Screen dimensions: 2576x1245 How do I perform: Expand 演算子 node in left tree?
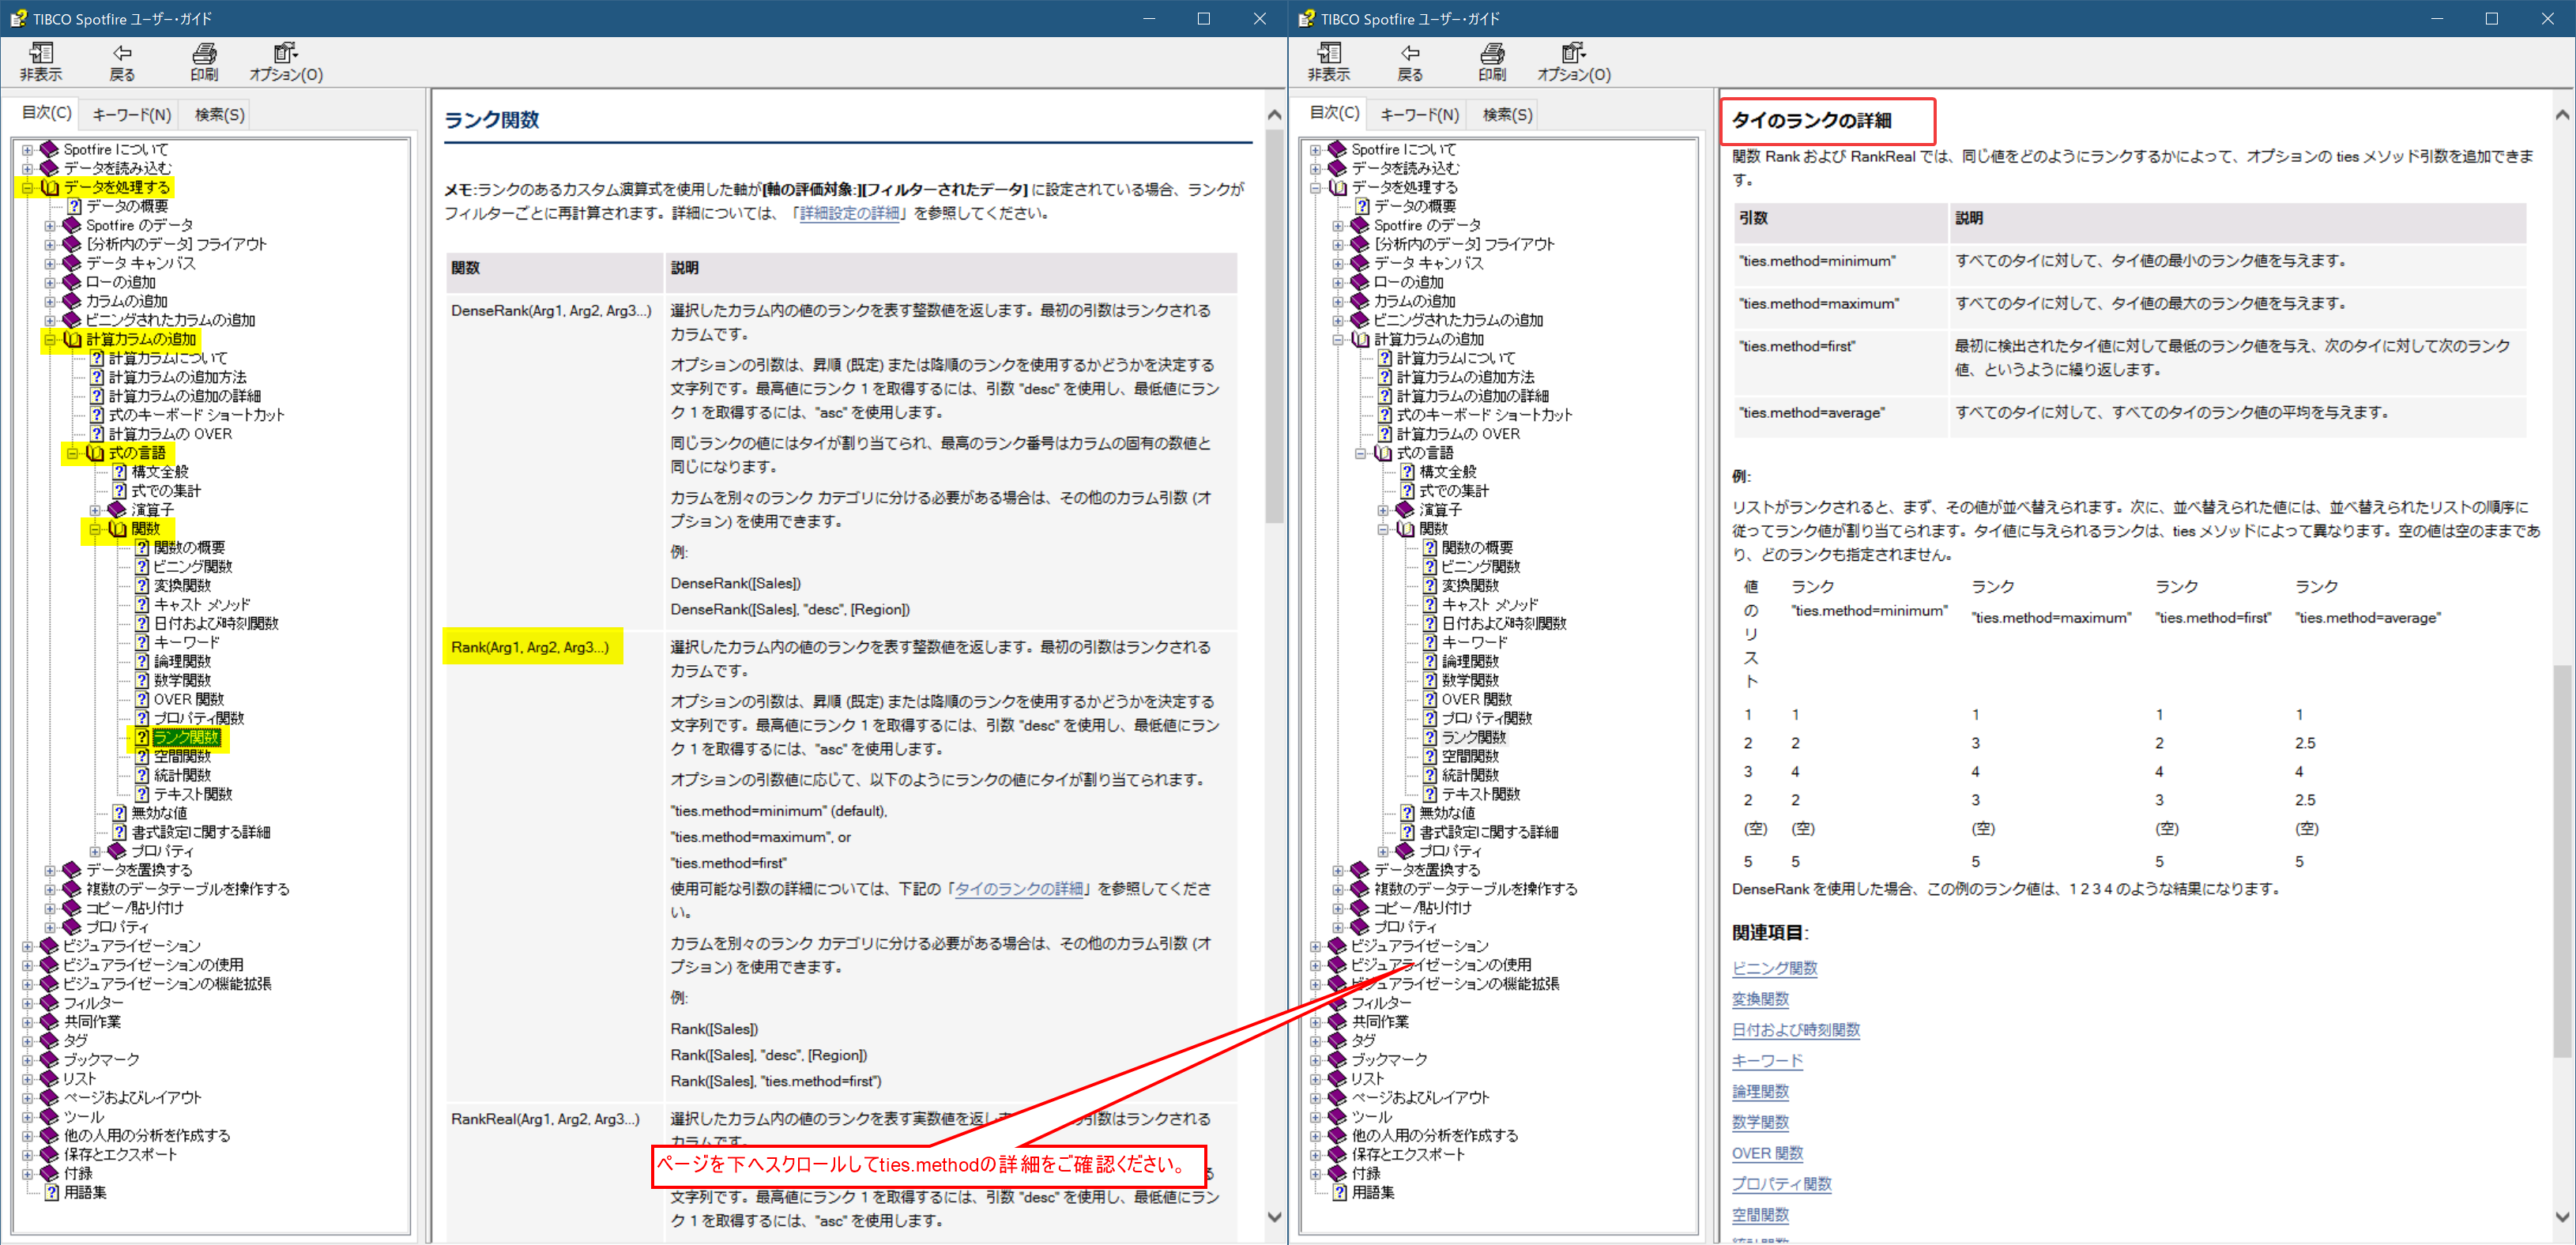pos(95,510)
